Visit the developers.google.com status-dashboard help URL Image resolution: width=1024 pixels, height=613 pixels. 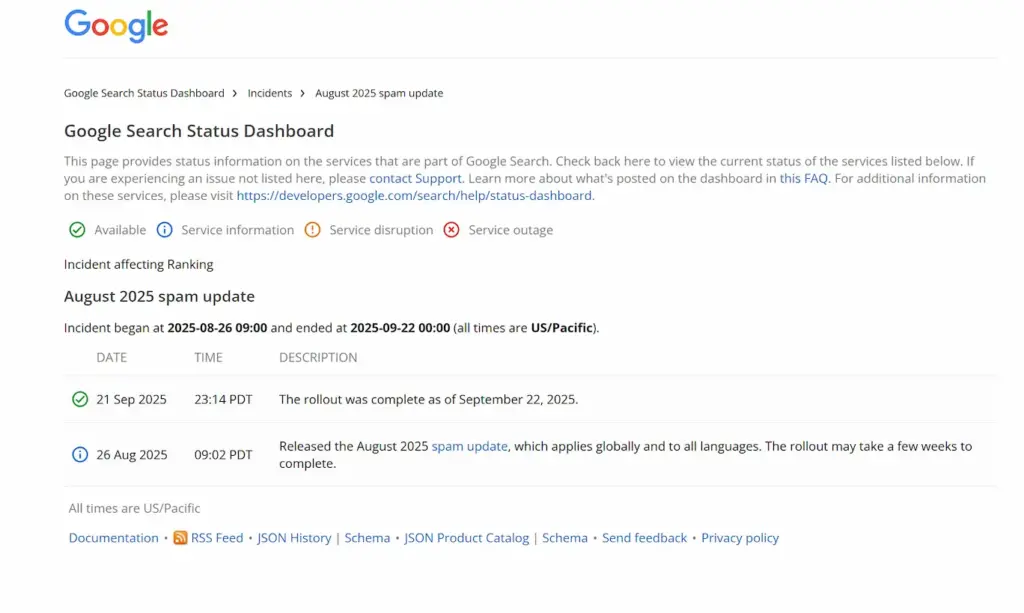click(414, 196)
